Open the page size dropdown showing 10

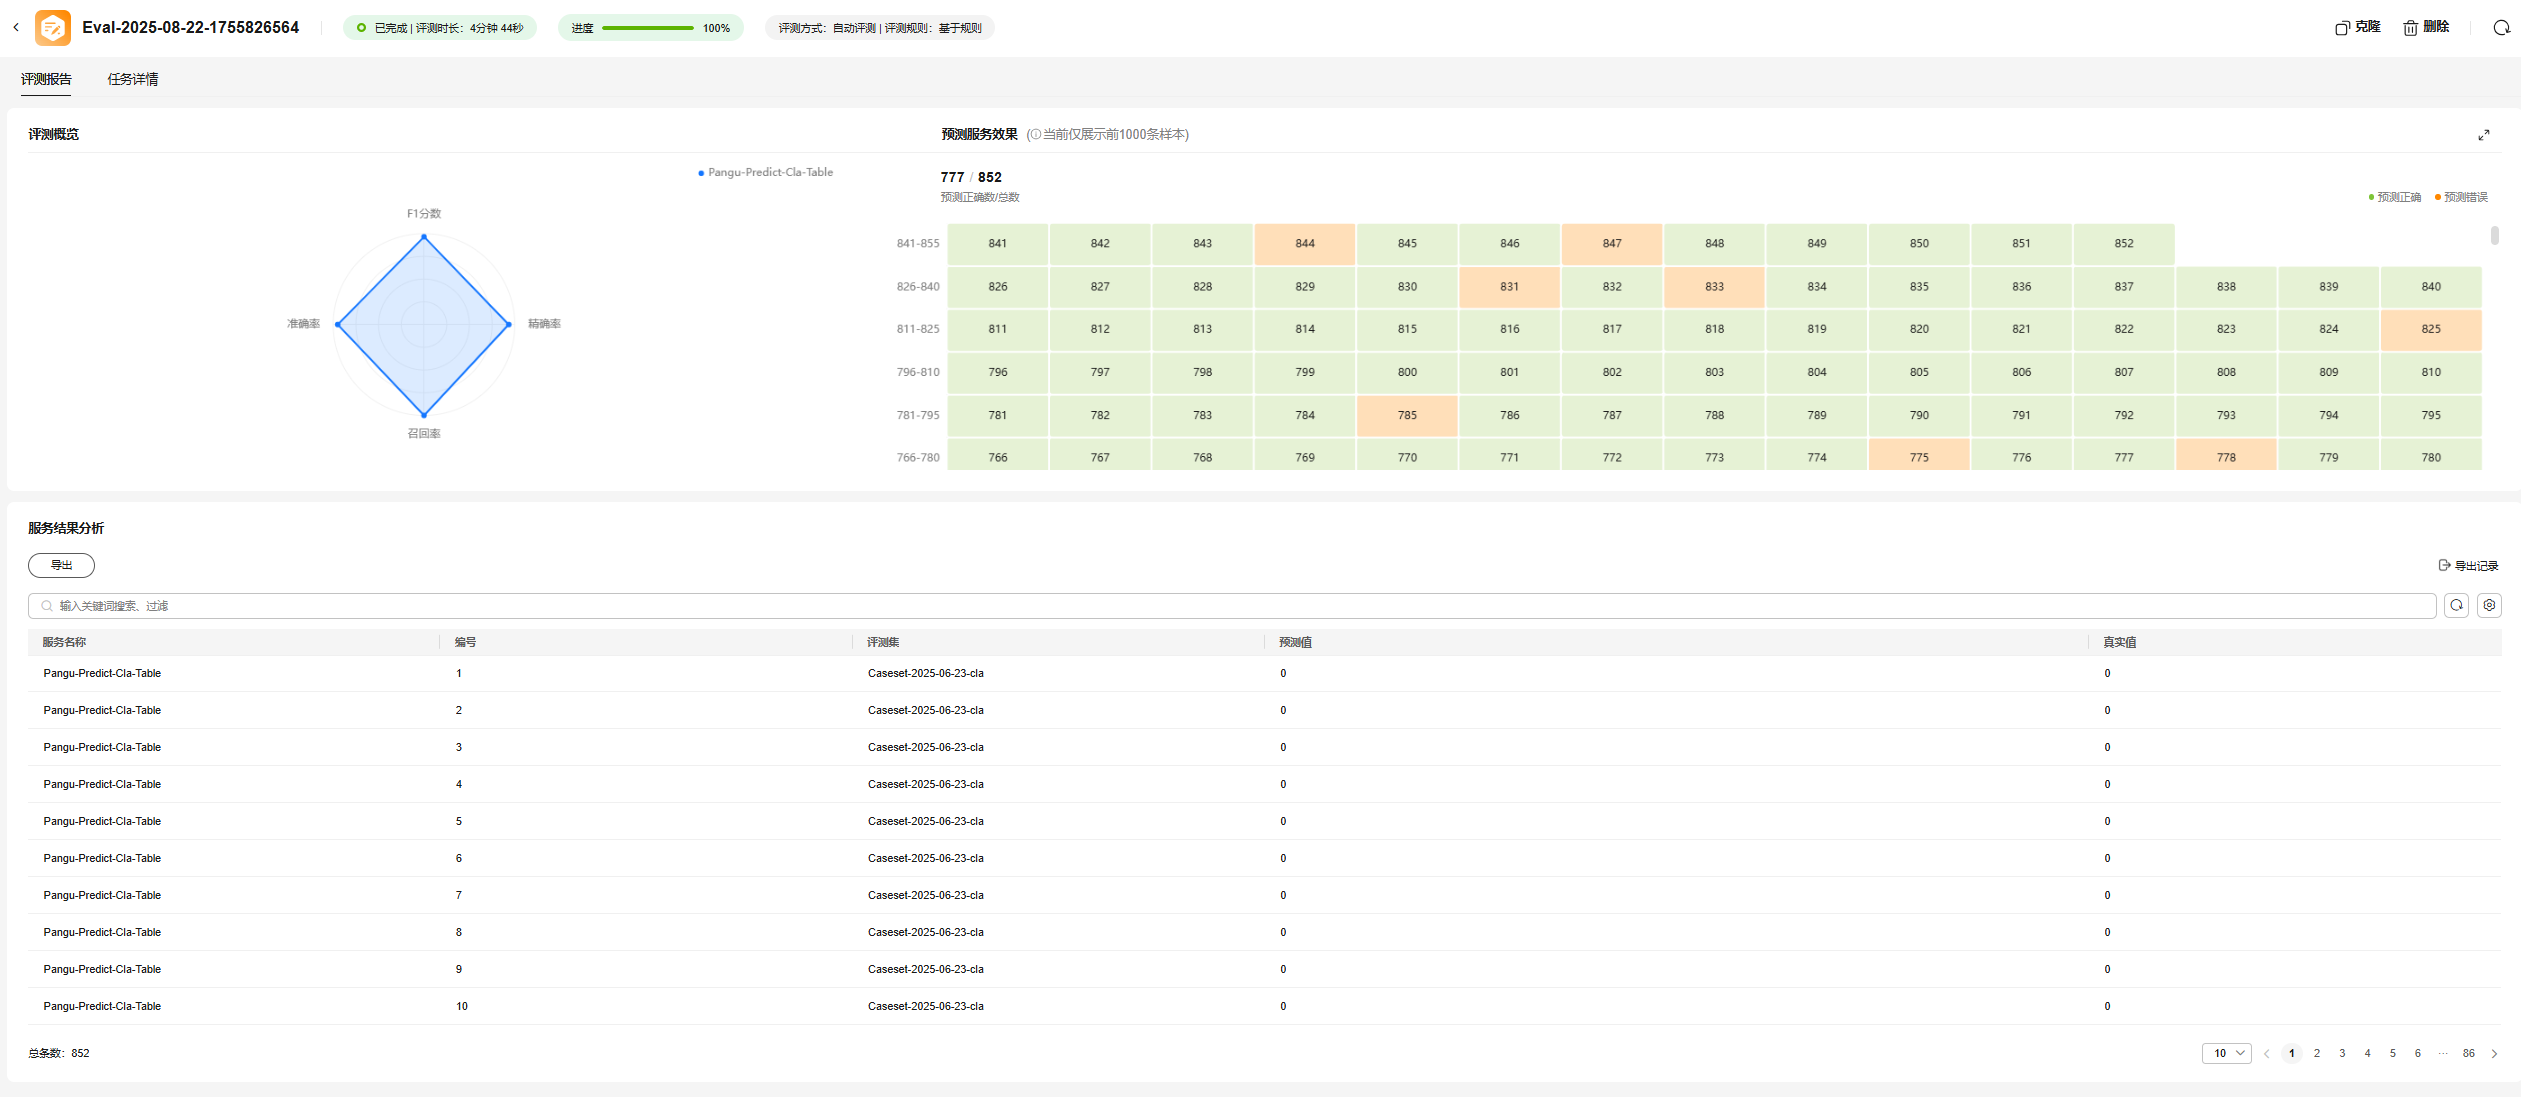(x=2226, y=1053)
